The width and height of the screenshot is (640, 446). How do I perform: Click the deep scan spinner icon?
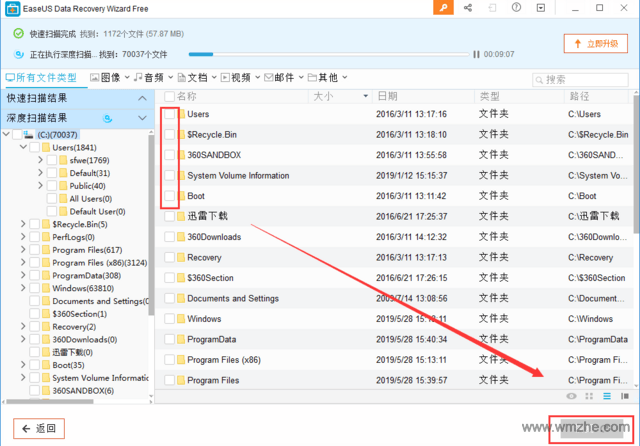[x=107, y=118]
